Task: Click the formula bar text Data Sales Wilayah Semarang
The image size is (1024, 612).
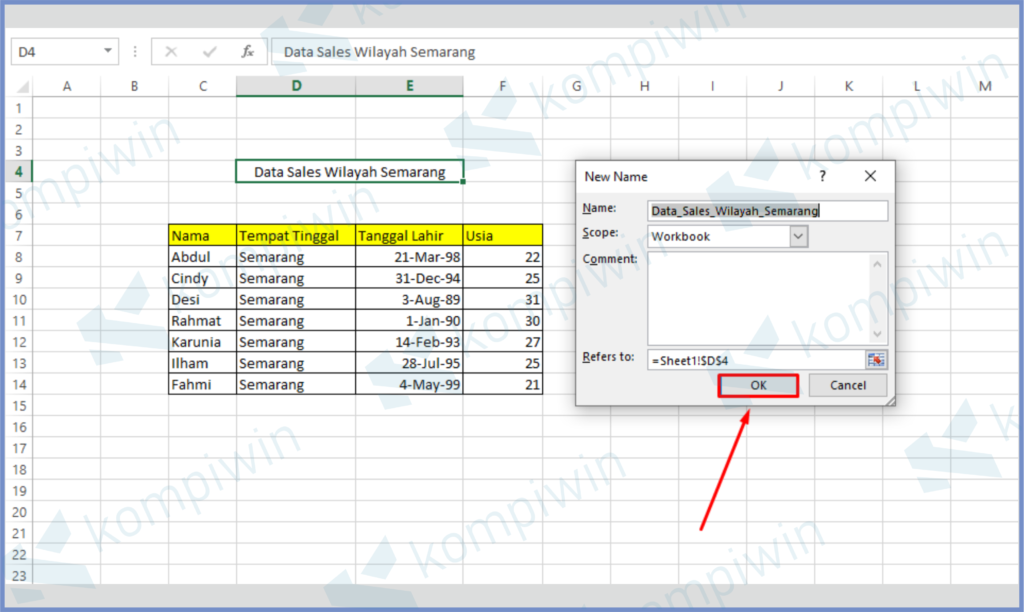Action: (379, 52)
